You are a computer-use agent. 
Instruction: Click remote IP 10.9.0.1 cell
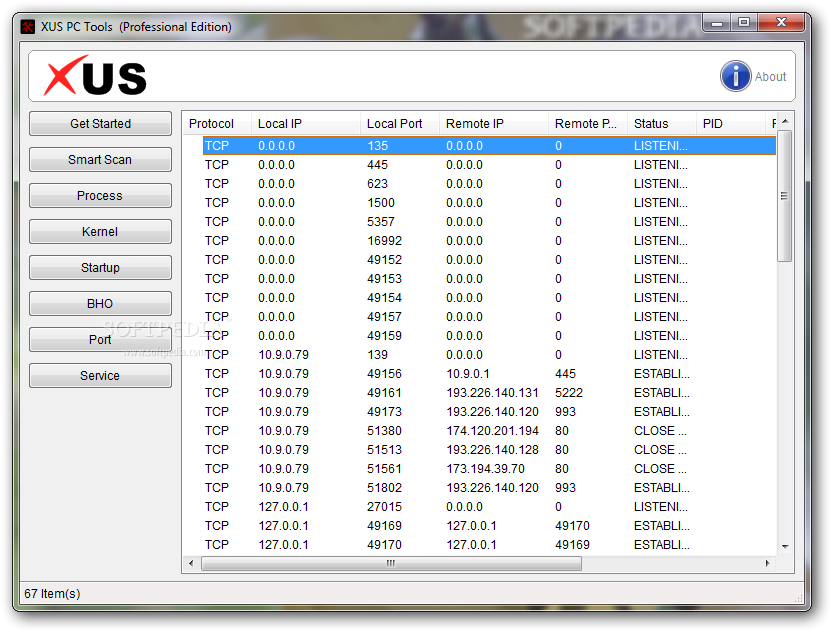(x=467, y=374)
